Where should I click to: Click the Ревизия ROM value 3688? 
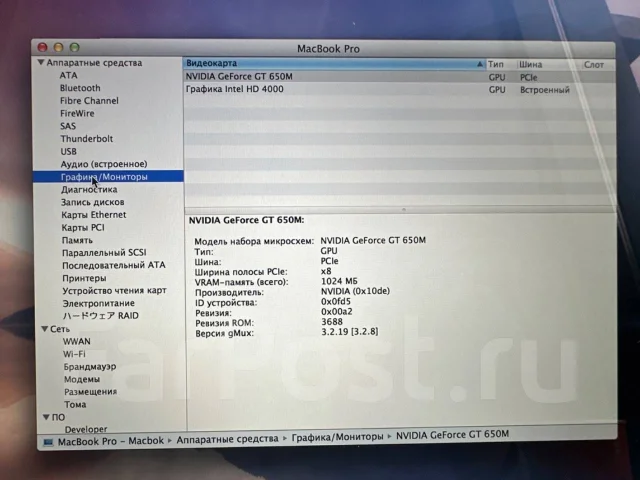(332, 322)
